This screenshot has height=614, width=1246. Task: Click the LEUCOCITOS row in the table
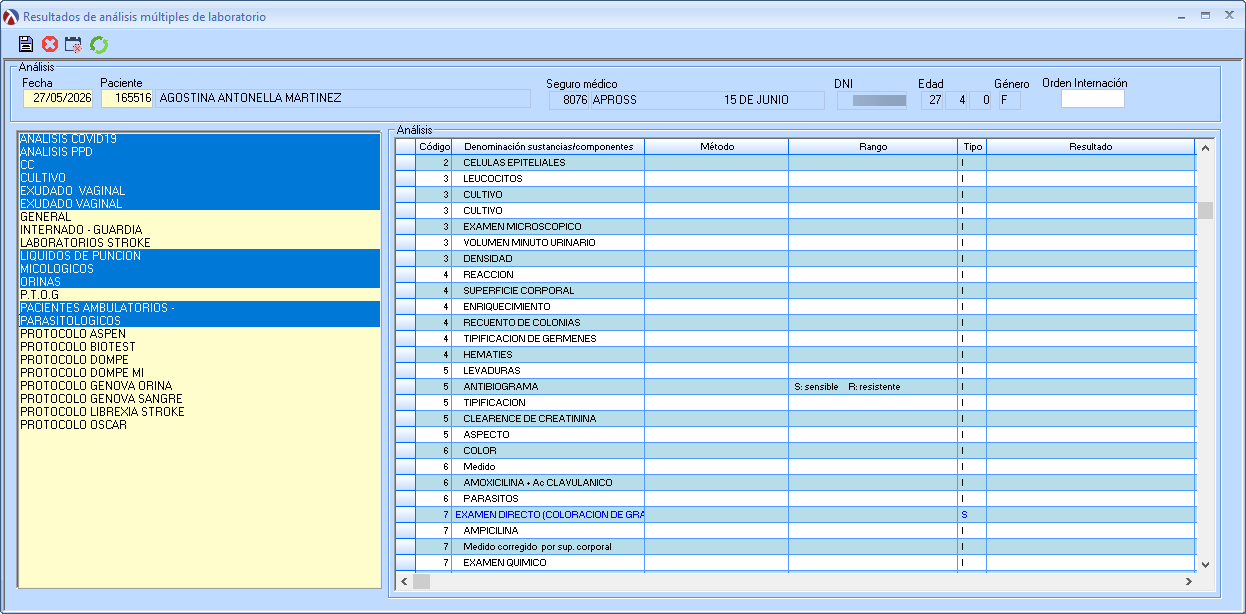795,179
